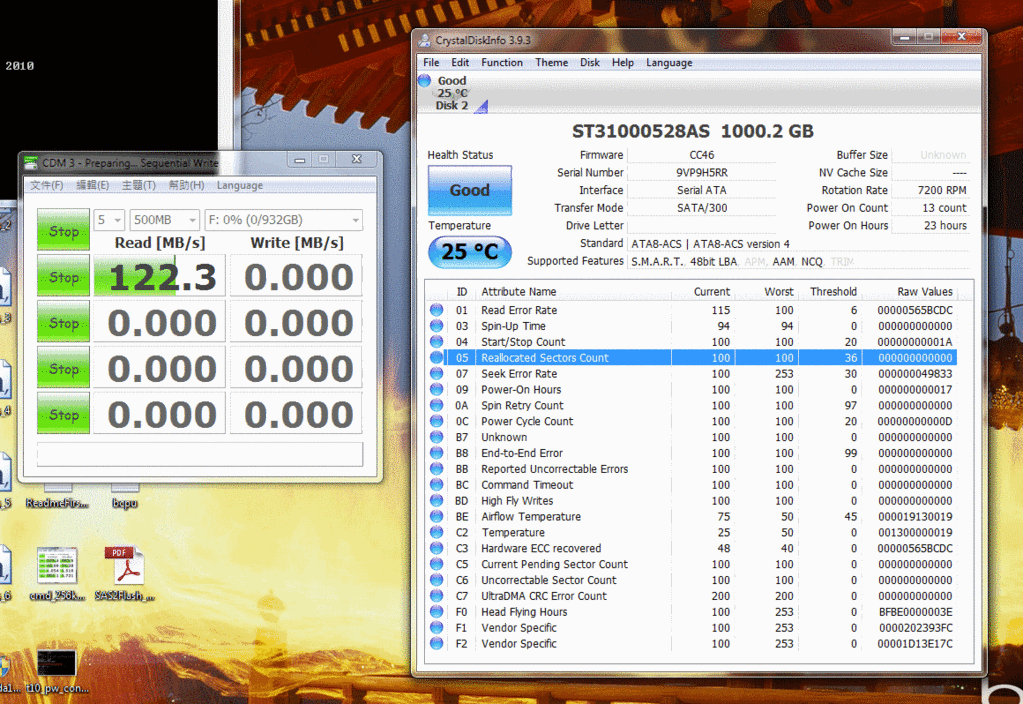Open the Language menu in CDM window
The width and height of the screenshot is (1023, 704).
pyautogui.click(x=240, y=185)
